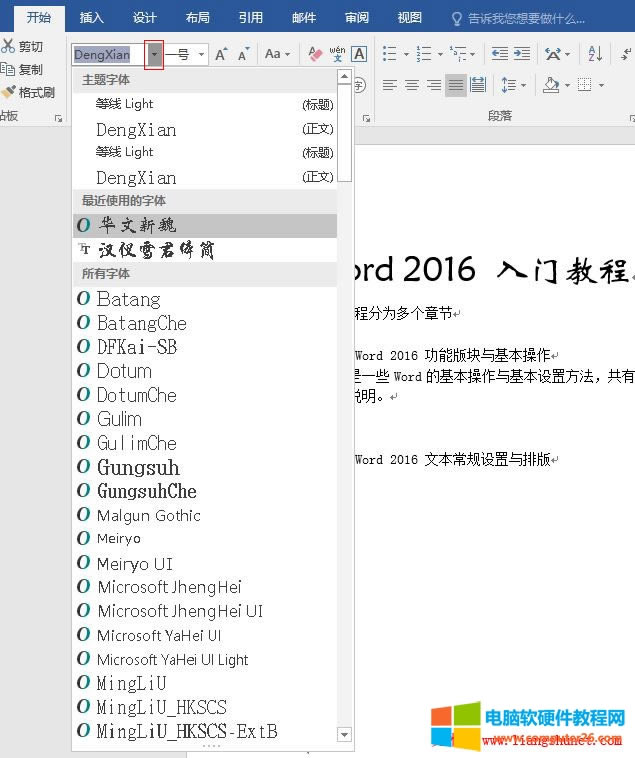
Task: Open the font name dropdown arrow
Action: (x=154, y=54)
